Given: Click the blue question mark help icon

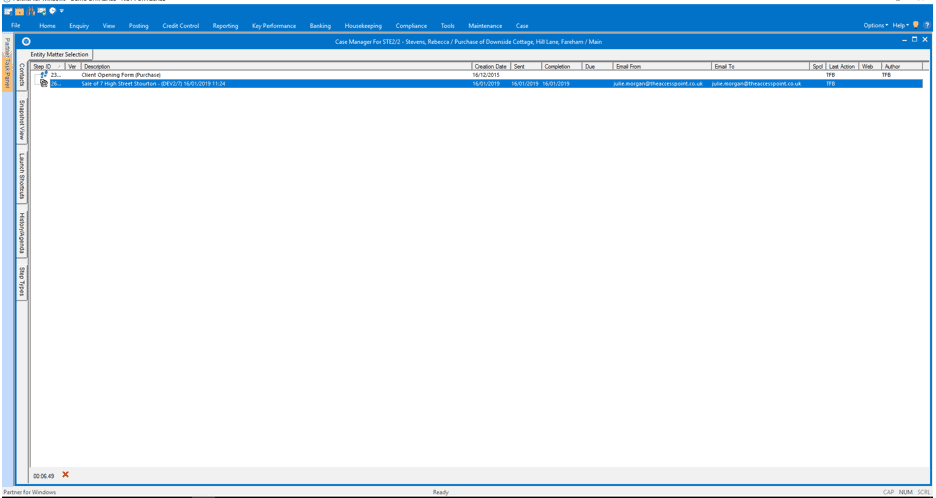Looking at the screenshot, I should (927, 25).
